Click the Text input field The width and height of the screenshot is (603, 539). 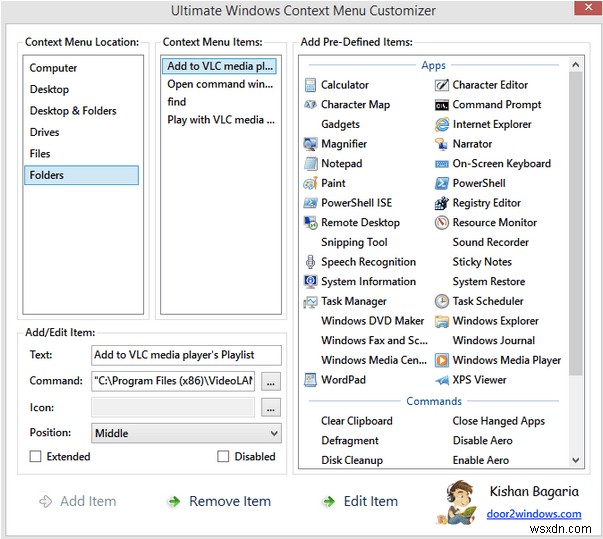point(186,355)
